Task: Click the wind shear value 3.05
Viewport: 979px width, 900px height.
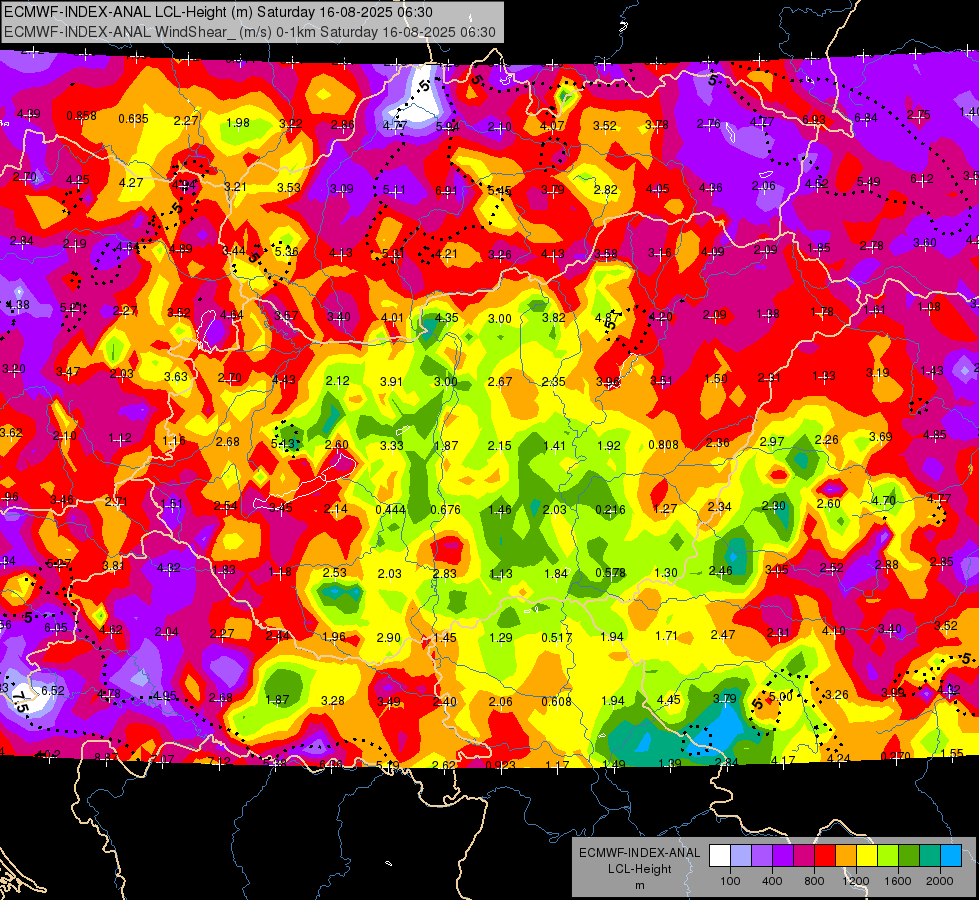Action: tap(776, 569)
